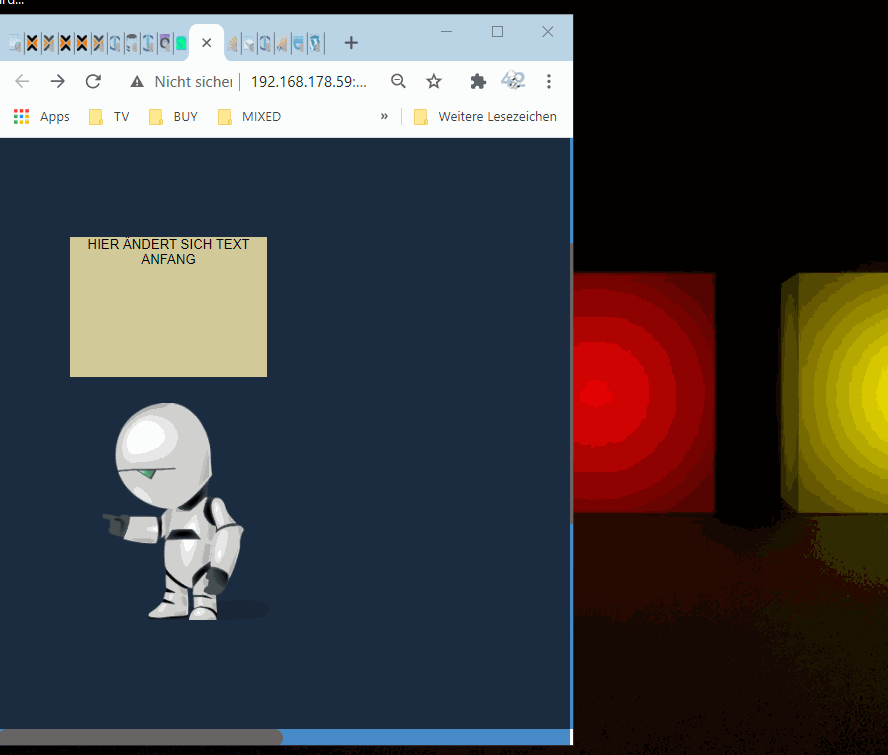The image size is (888, 755).
Task: Open the Apps shortcut
Action: [42, 116]
